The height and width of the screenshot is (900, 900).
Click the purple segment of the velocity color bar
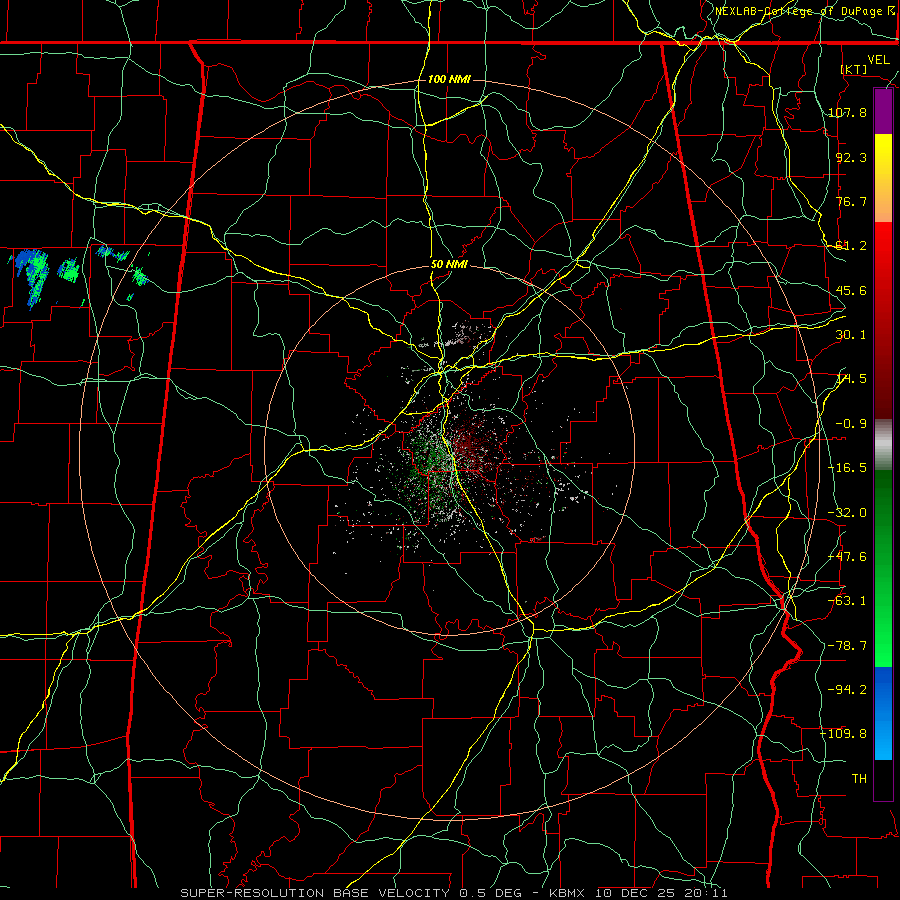tap(883, 112)
